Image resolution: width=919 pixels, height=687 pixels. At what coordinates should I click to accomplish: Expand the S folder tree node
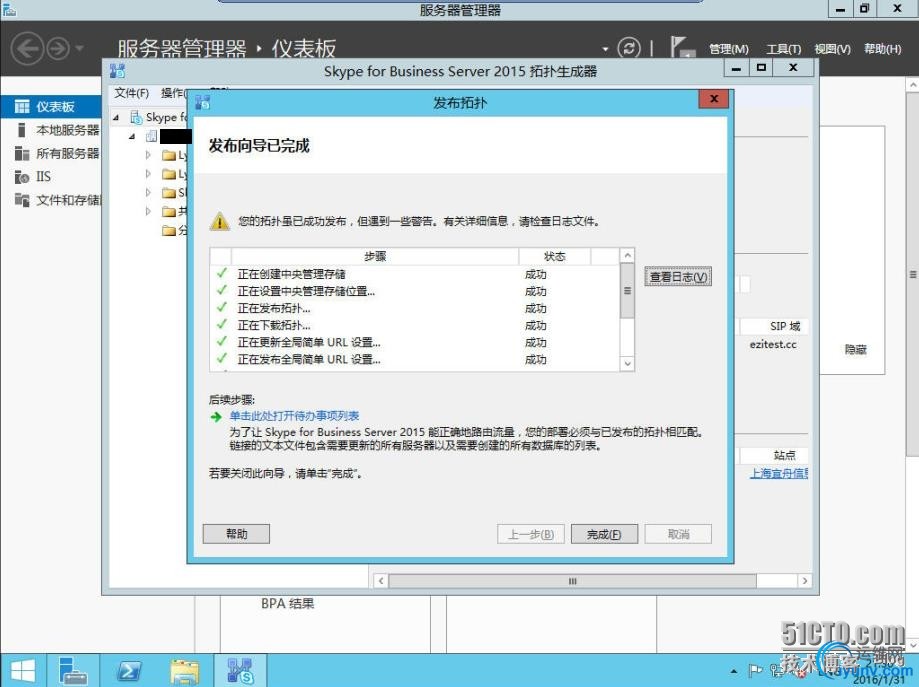click(x=148, y=192)
